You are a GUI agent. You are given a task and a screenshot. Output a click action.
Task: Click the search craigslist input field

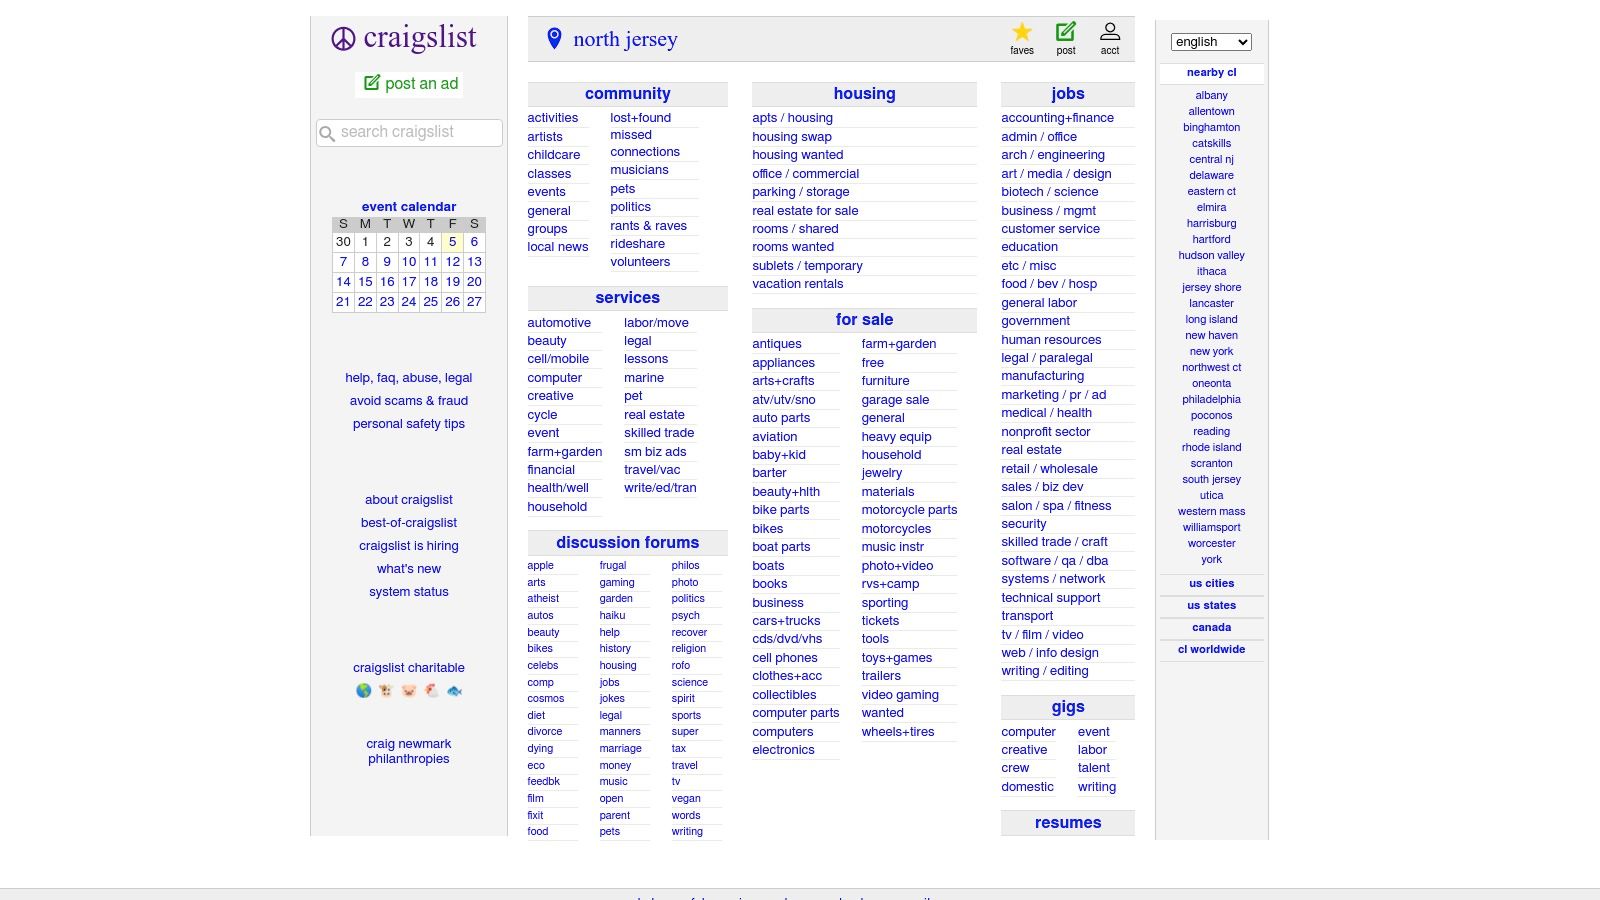tap(408, 132)
